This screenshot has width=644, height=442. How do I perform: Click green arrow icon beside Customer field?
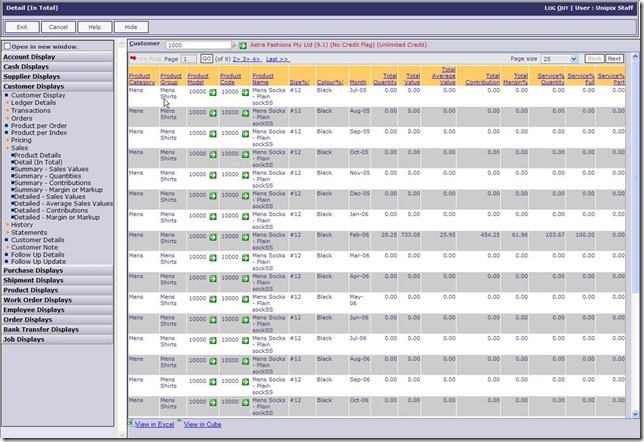coord(244,46)
